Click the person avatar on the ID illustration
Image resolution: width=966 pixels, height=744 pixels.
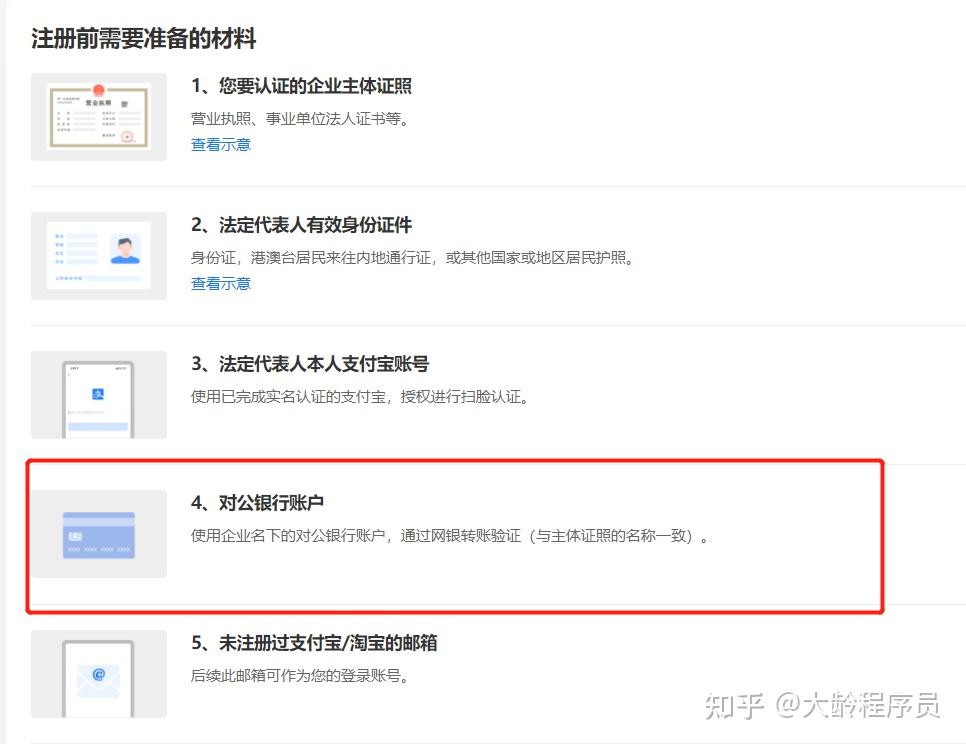127,247
